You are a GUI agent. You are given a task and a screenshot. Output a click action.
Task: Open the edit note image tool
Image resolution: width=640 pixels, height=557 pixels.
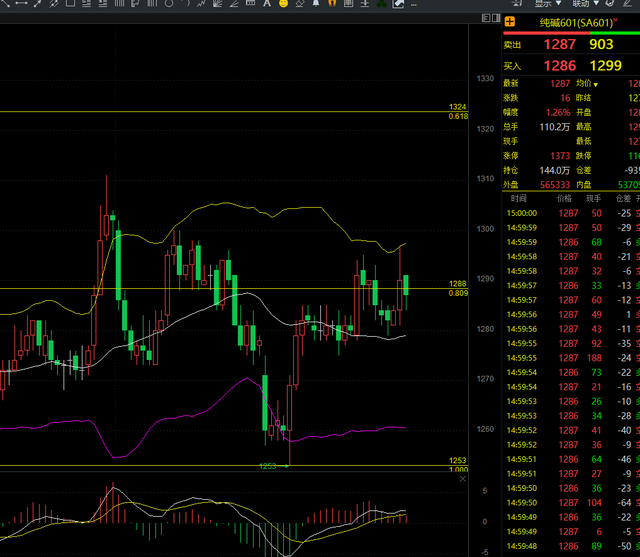[x=398, y=4]
